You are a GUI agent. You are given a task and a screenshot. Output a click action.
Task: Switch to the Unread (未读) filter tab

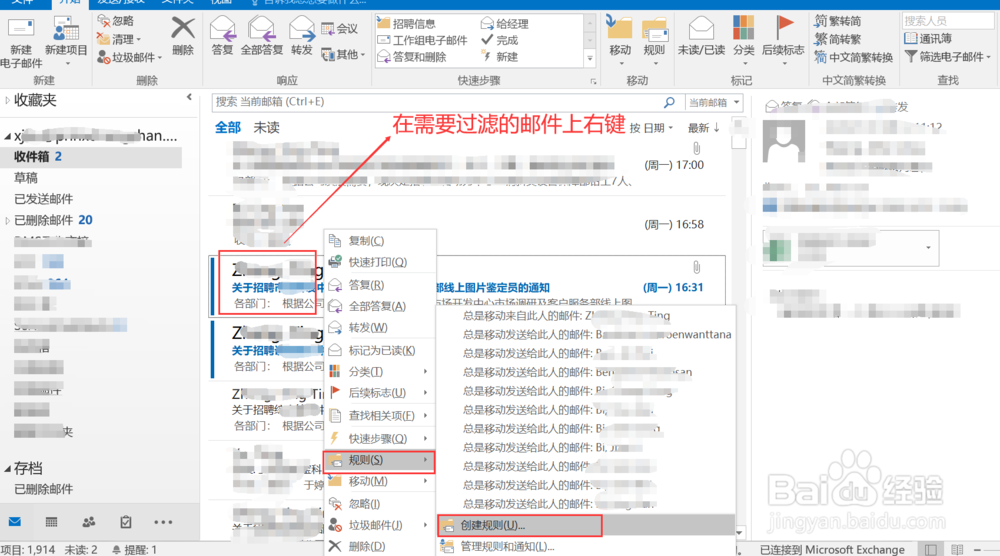pos(267,128)
